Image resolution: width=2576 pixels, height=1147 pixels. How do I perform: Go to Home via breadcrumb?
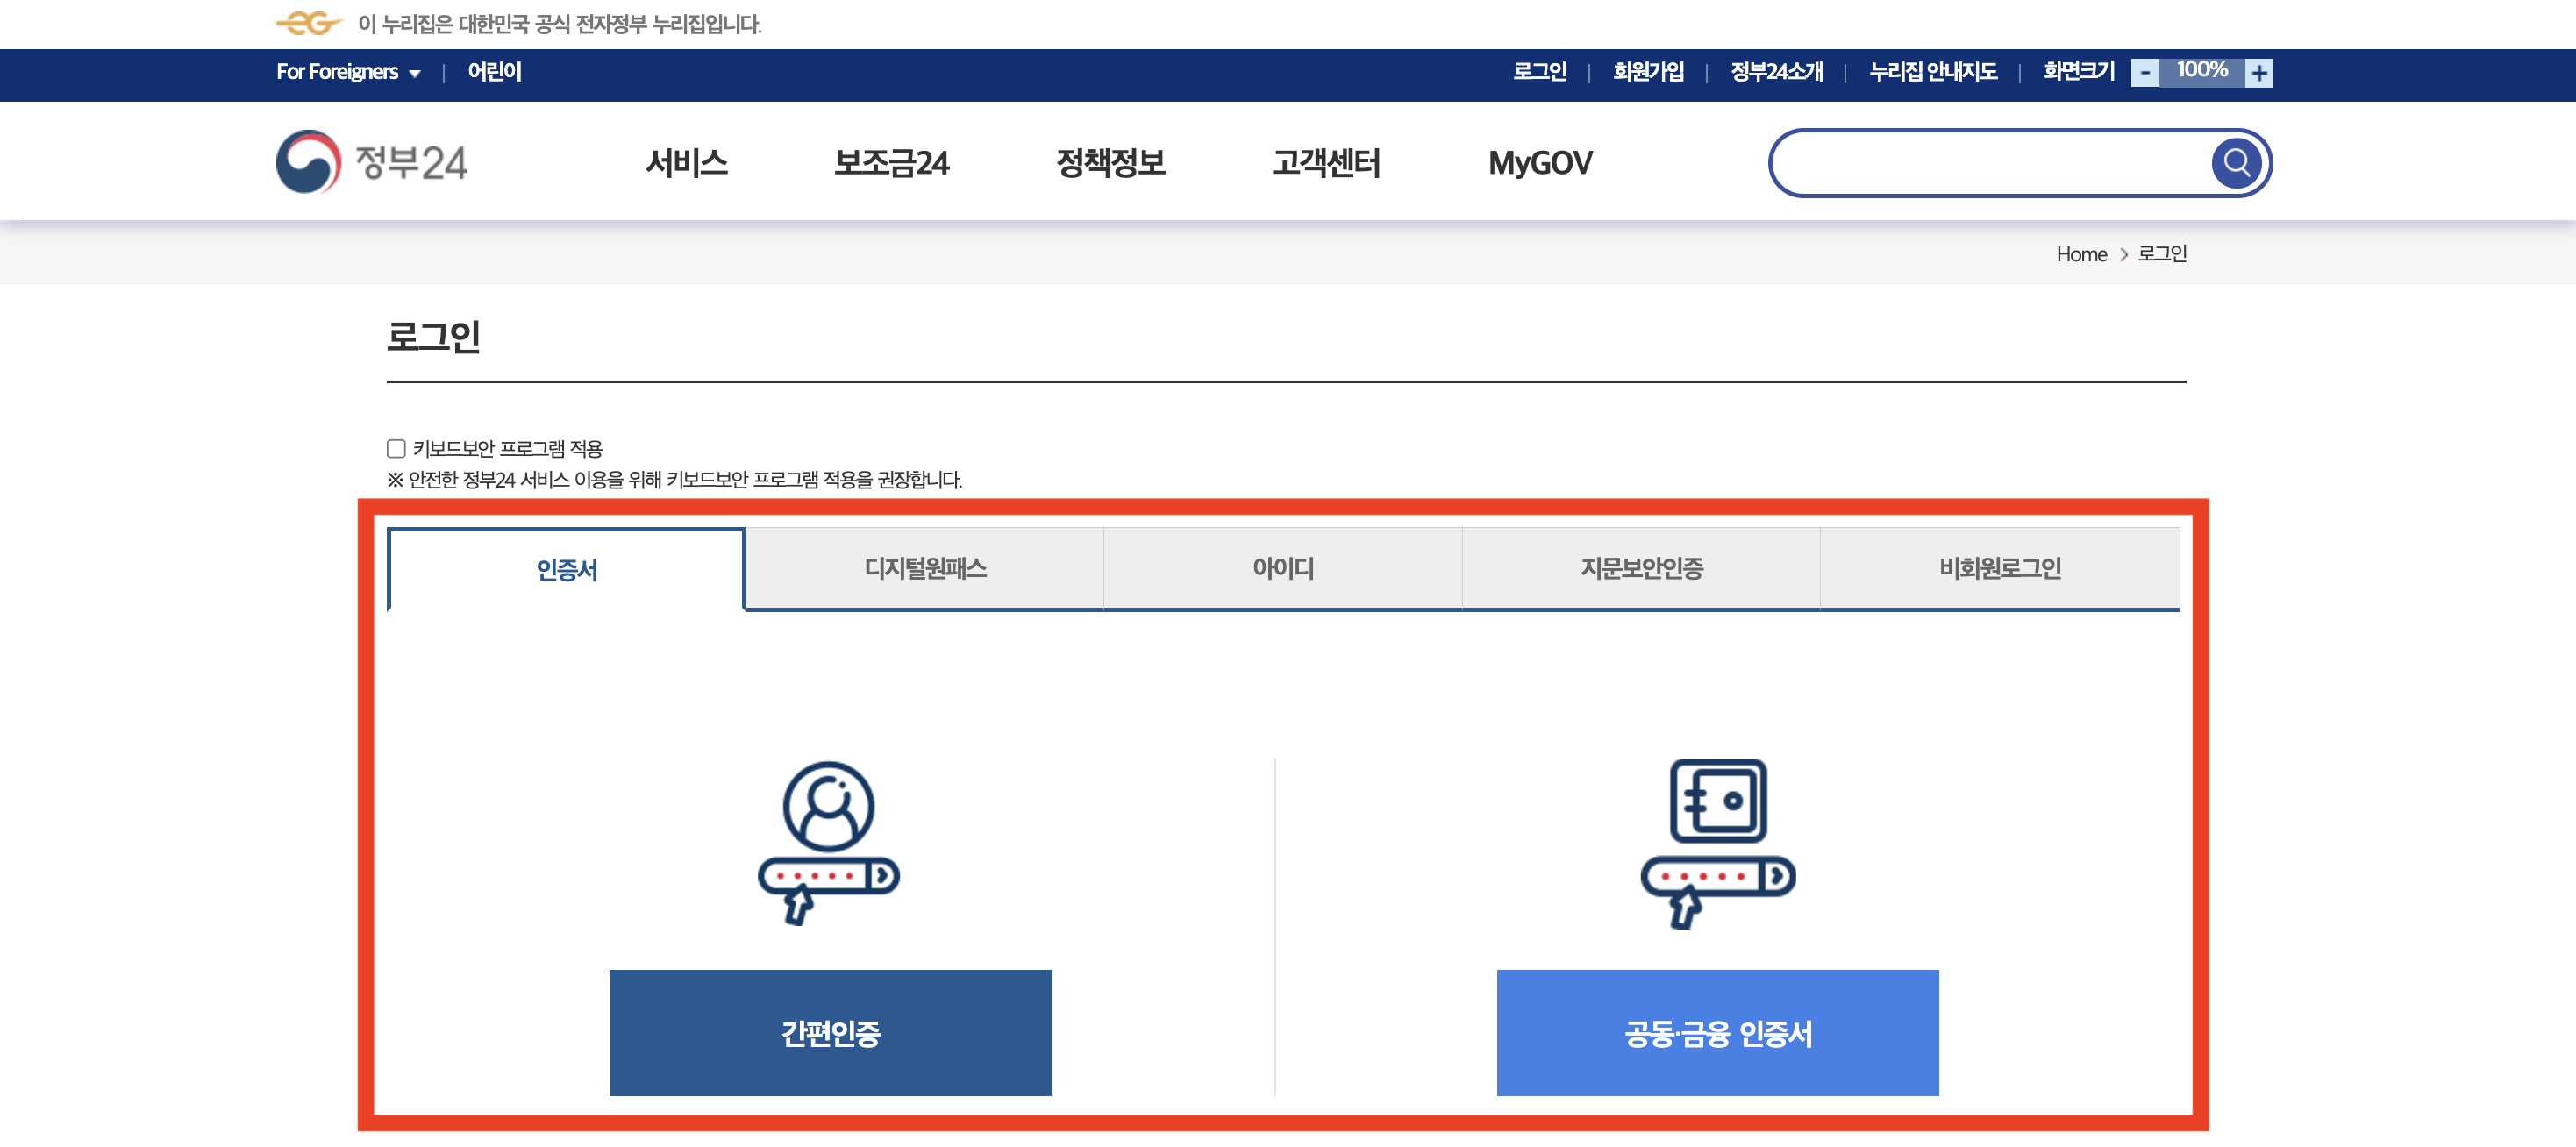[x=2081, y=254]
